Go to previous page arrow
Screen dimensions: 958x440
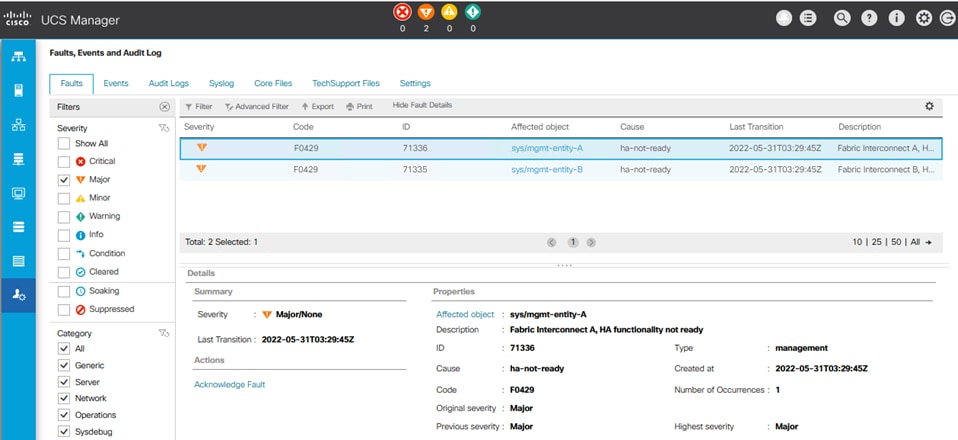click(552, 242)
